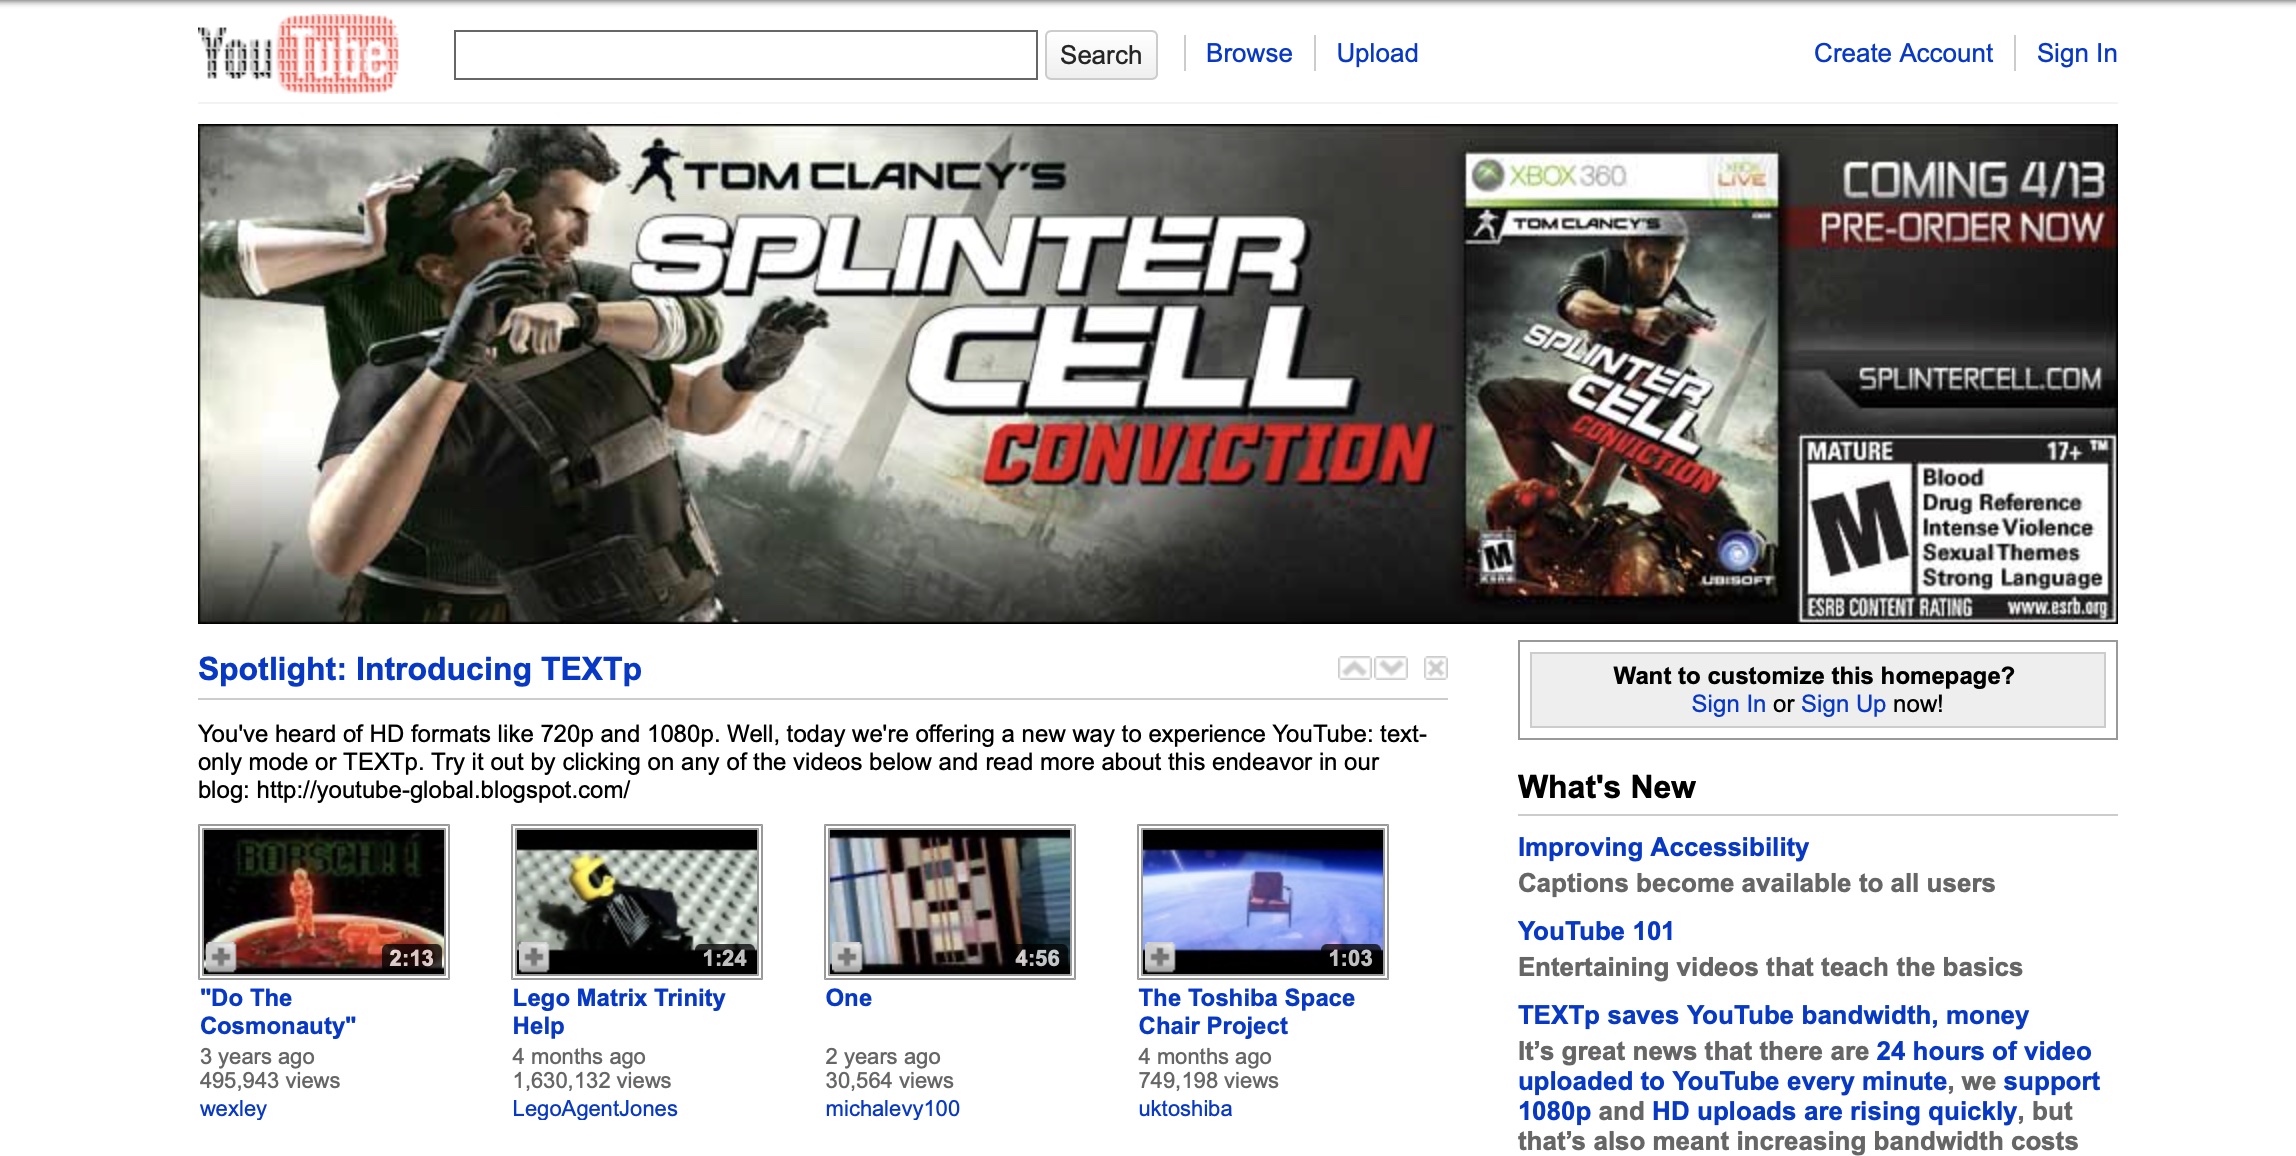Open the Browse page
Image resolution: width=2296 pixels, height=1156 pixels.
[x=1249, y=53]
